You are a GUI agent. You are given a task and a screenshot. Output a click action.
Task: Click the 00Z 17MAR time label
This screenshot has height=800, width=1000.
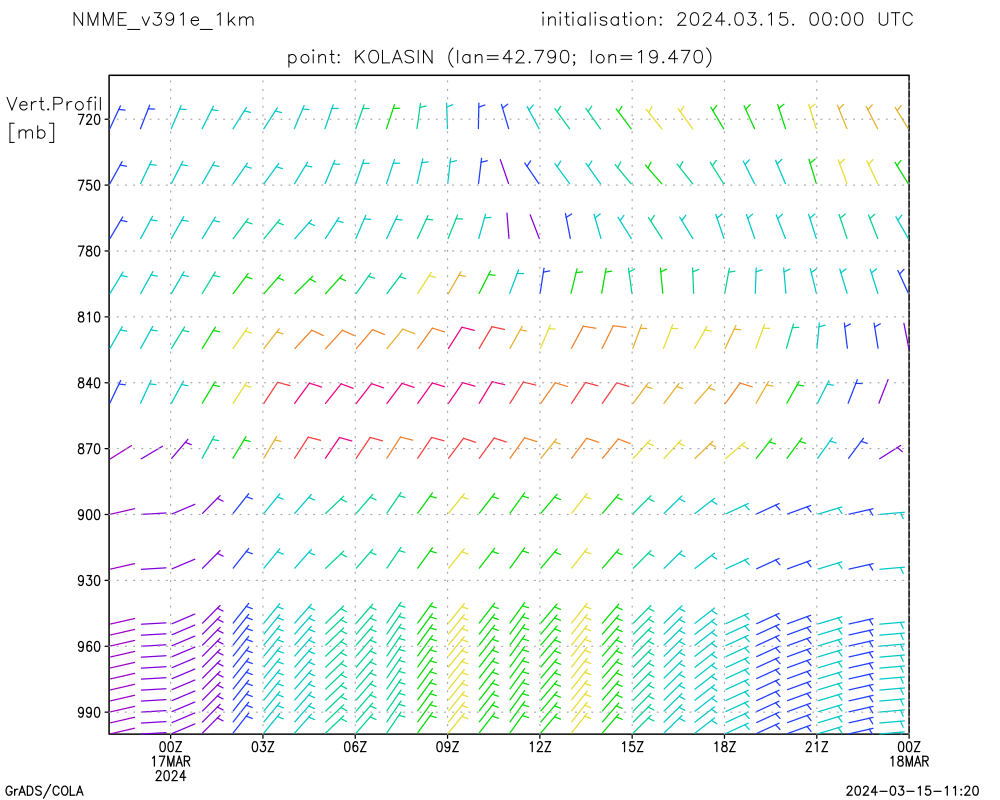170,754
